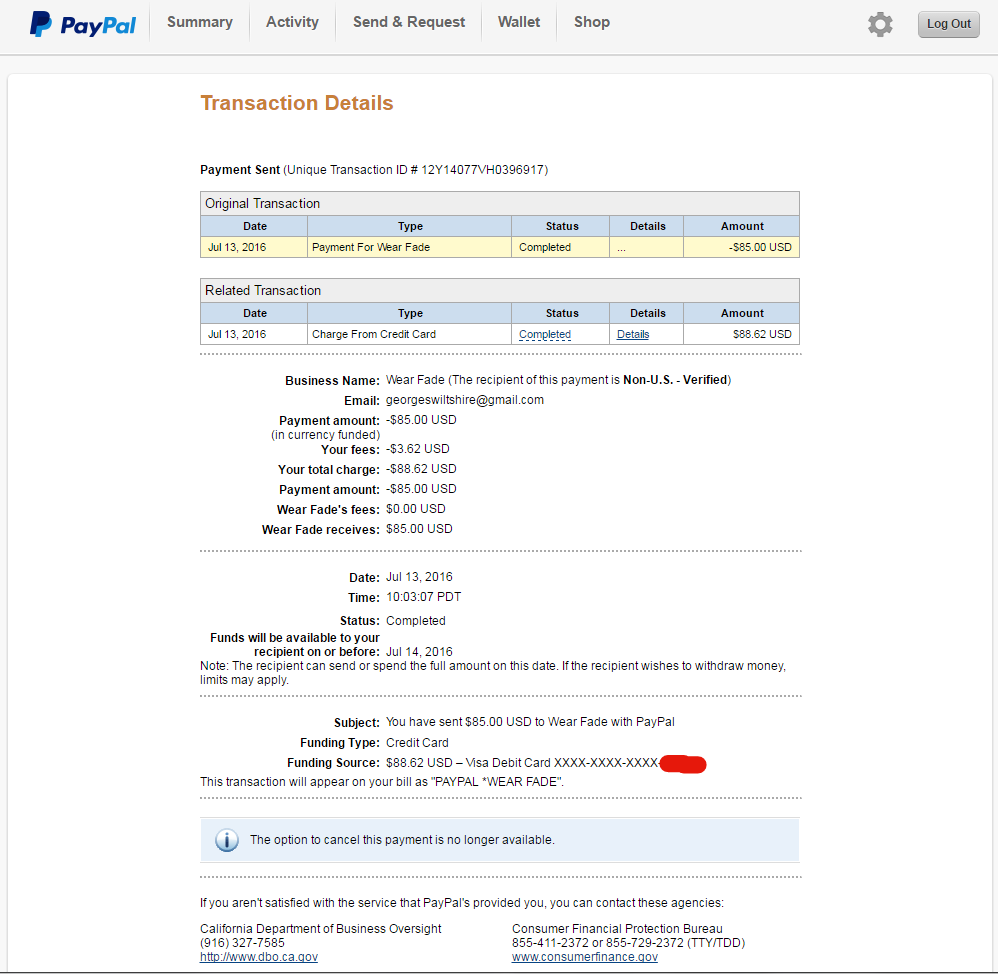This screenshot has height=974, width=998.
Task: Select the subject line about $85.00 sent
Action: [x=530, y=722]
